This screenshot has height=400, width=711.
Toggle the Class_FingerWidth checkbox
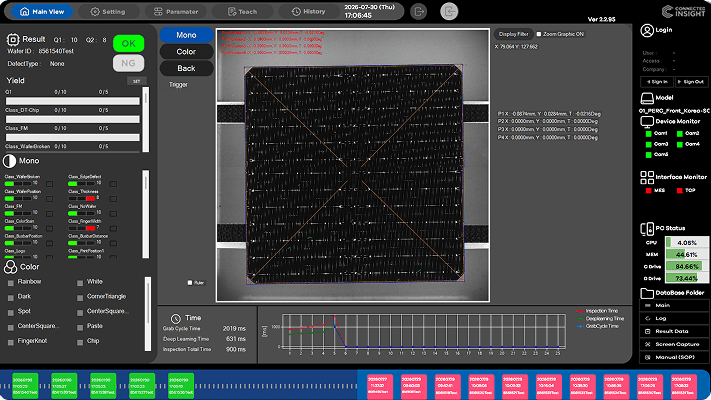tap(113, 229)
